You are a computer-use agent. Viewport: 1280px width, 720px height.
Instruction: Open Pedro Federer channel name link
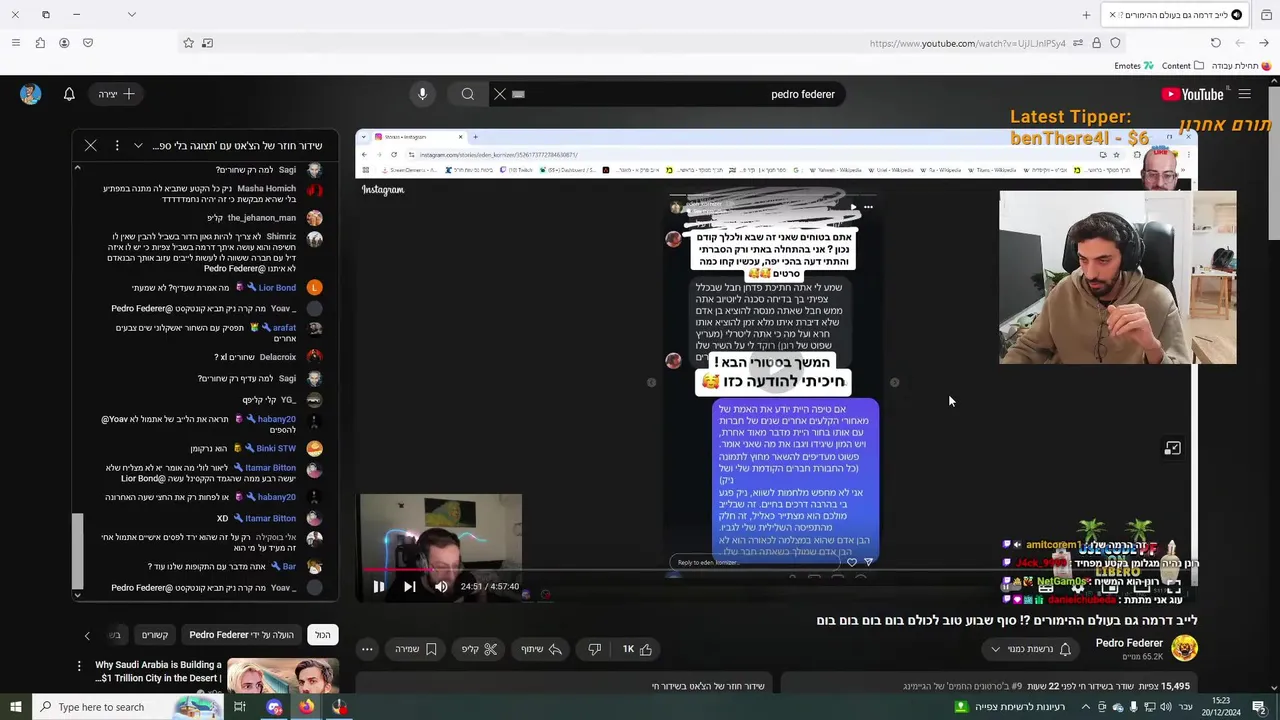coord(1129,643)
